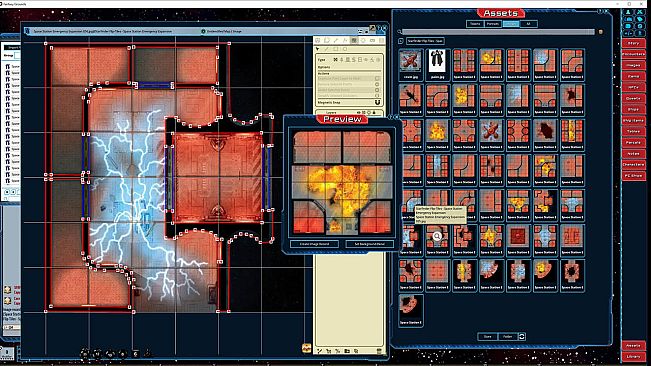This screenshot has height=366, width=651.
Task: Click the Store button in Assets window
Action: (x=487, y=337)
